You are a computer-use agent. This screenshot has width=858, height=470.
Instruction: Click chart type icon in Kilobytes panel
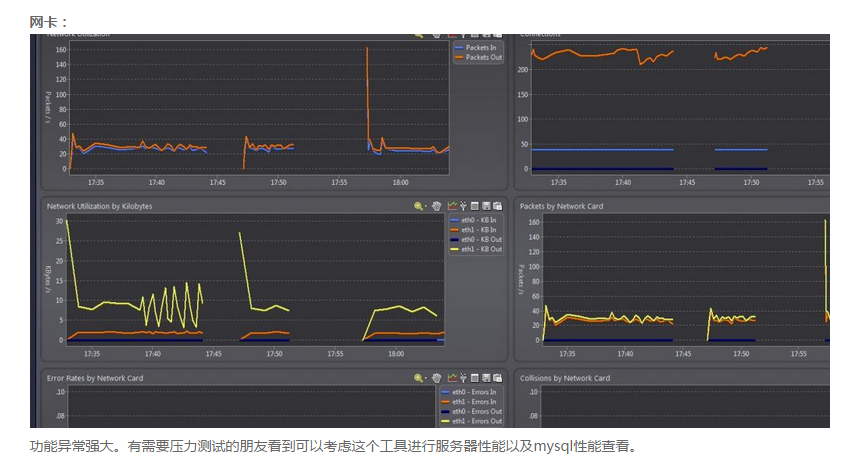[x=452, y=206]
